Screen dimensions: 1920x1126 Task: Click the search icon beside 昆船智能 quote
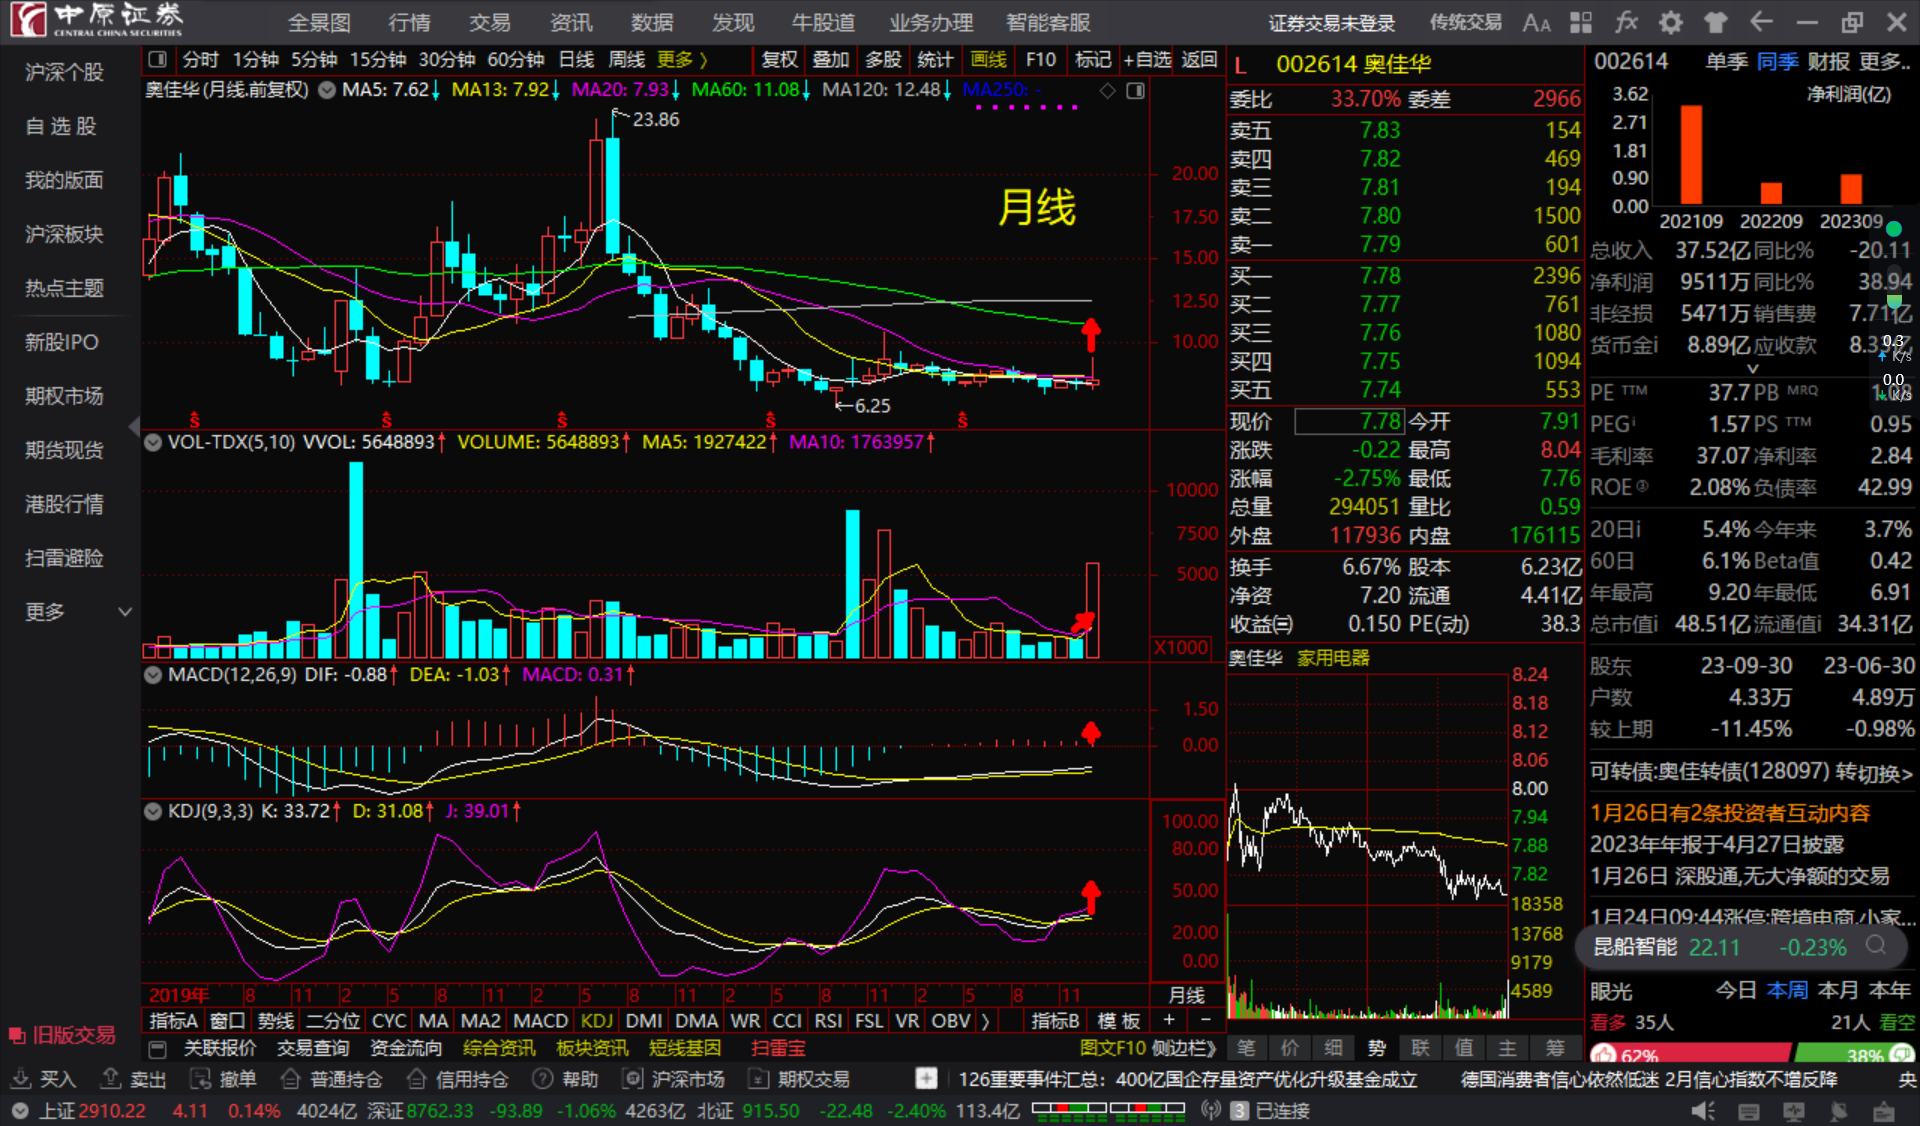pyautogui.click(x=1877, y=945)
